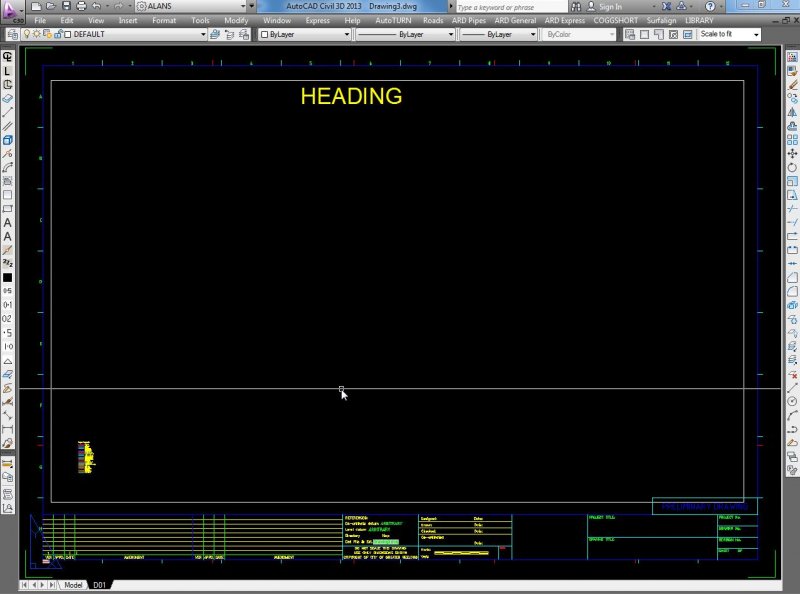Click the Make Object's Layer Current icon
The width and height of the screenshot is (800, 594).
coord(215,34)
